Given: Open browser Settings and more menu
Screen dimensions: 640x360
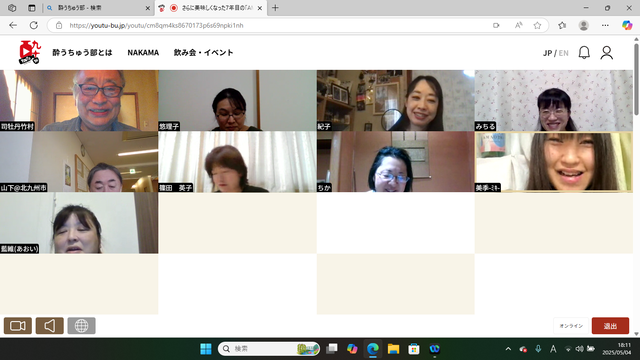Looking at the screenshot, I should [x=605, y=25].
